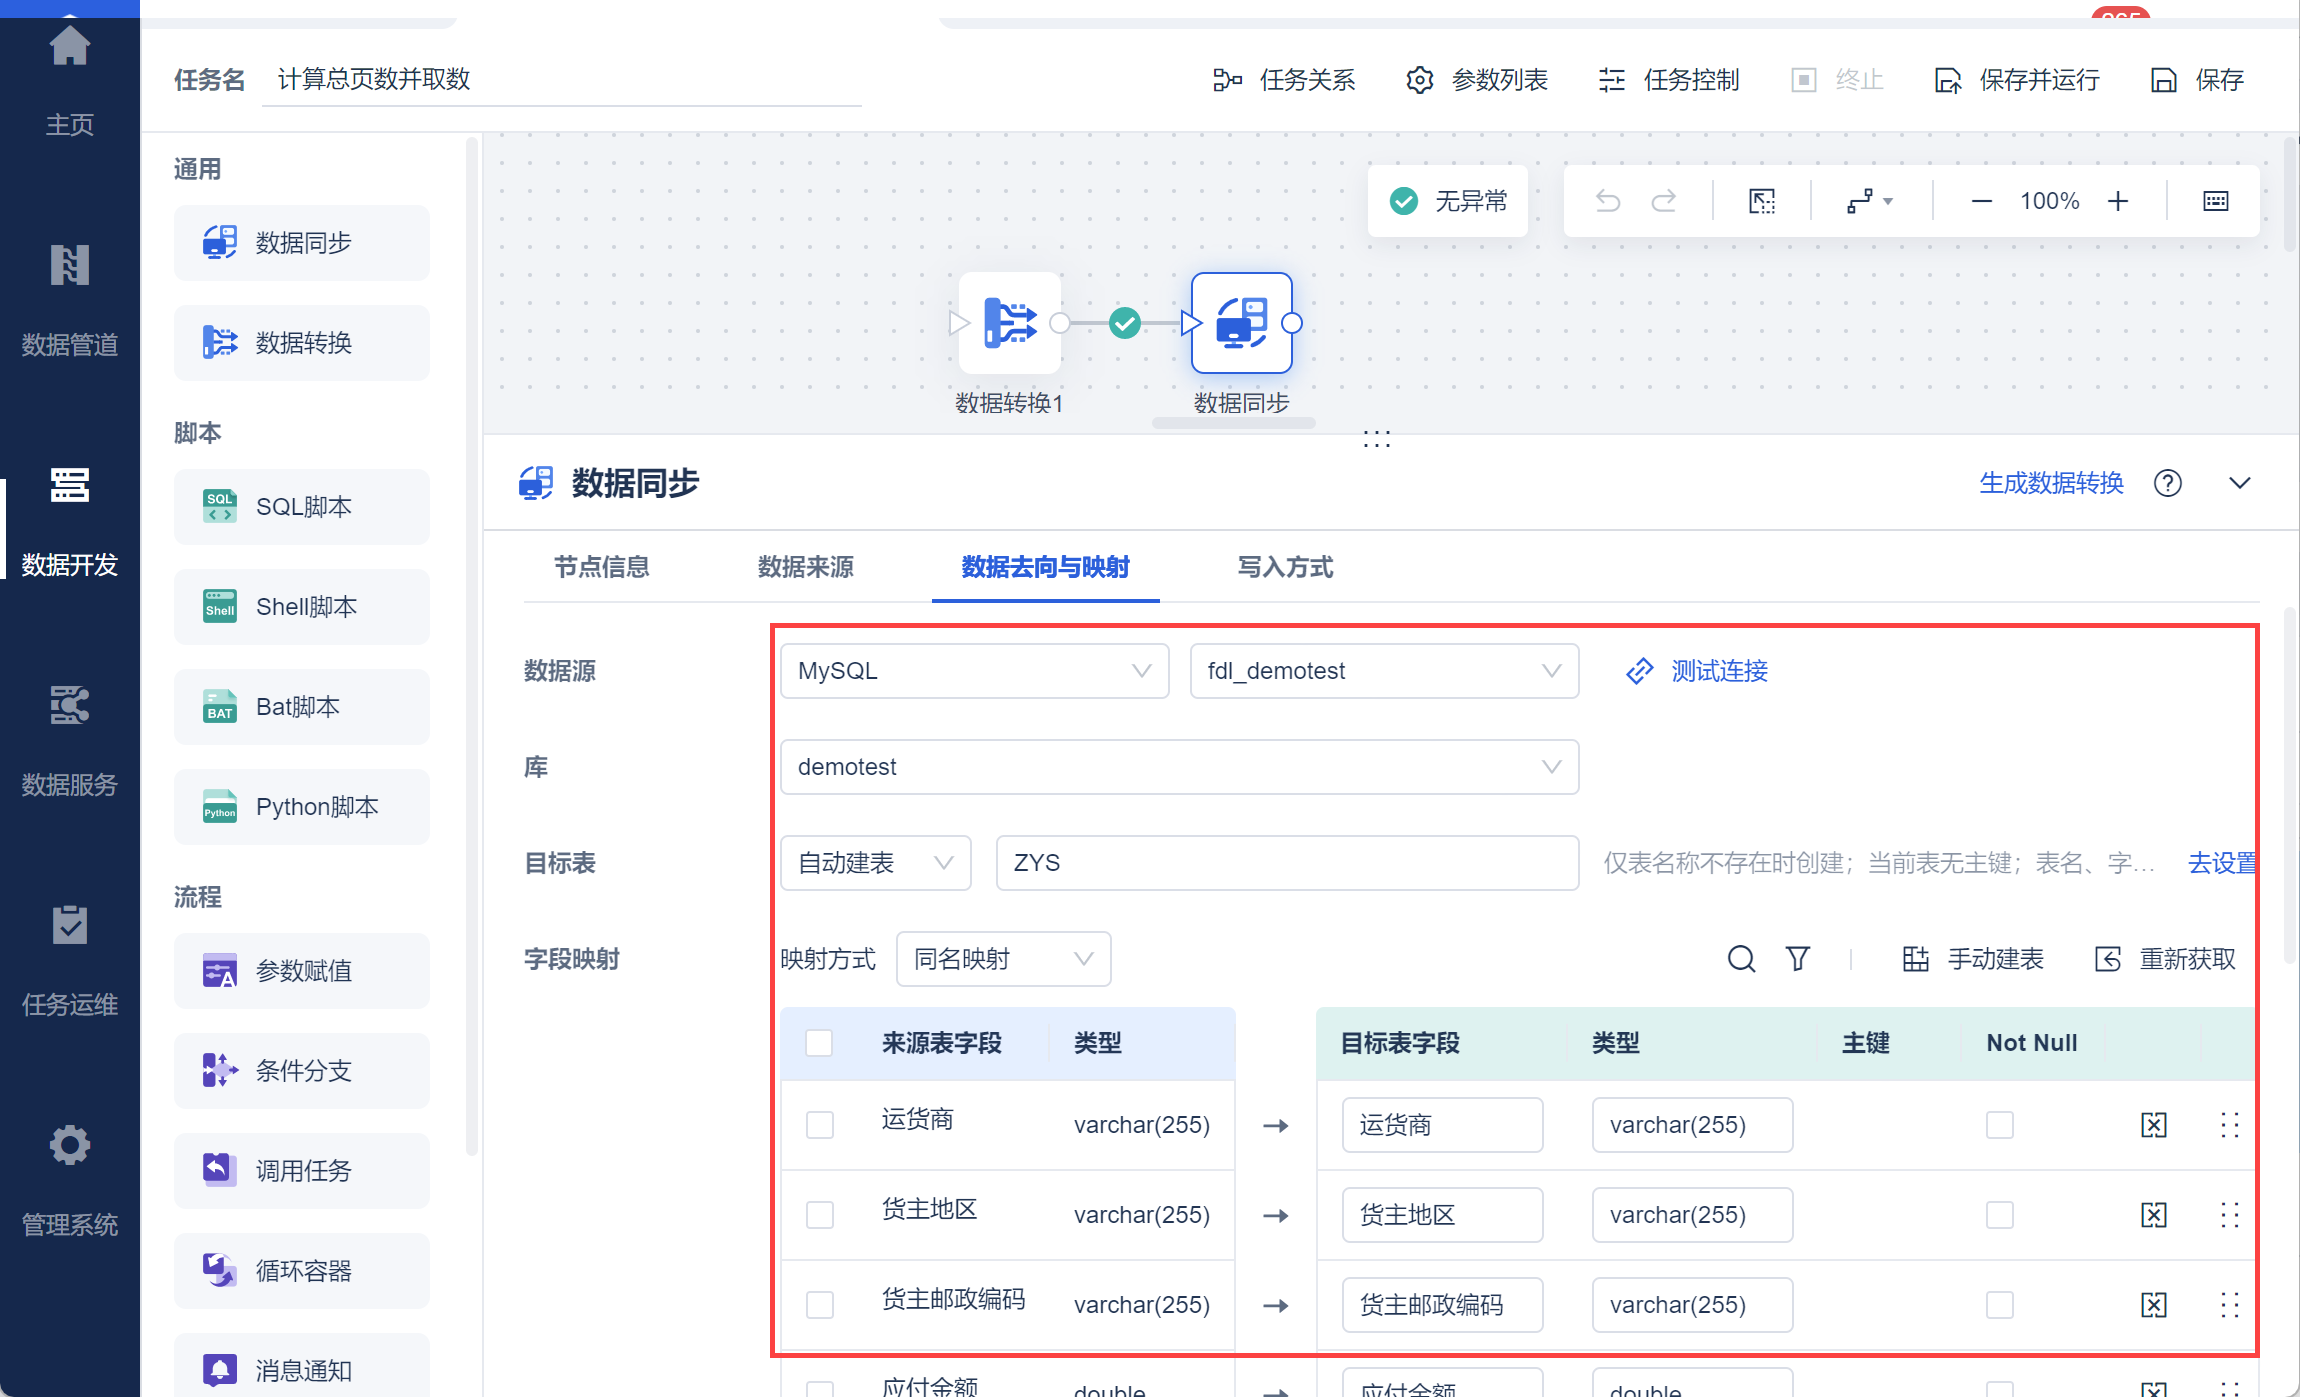Open the MySQL data source type dropdown
The width and height of the screenshot is (2300, 1397).
click(974, 671)
